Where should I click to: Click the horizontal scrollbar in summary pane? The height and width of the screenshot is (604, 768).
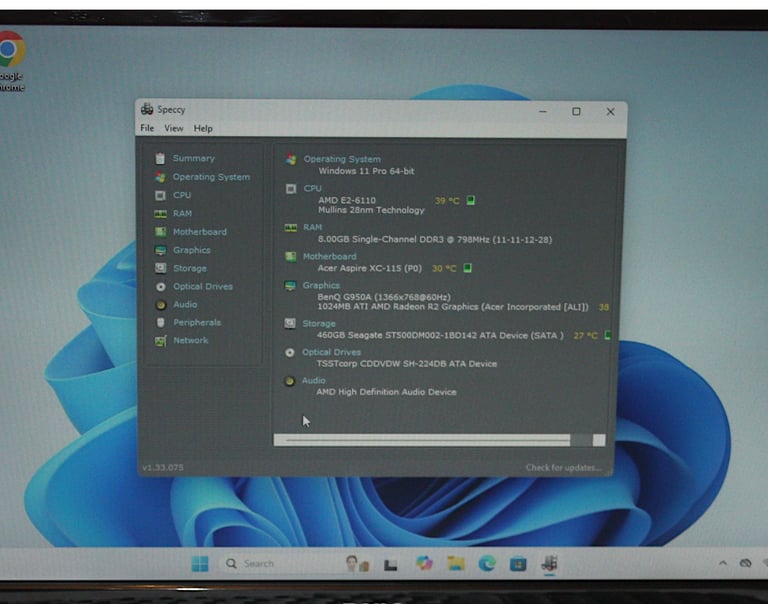439,440
